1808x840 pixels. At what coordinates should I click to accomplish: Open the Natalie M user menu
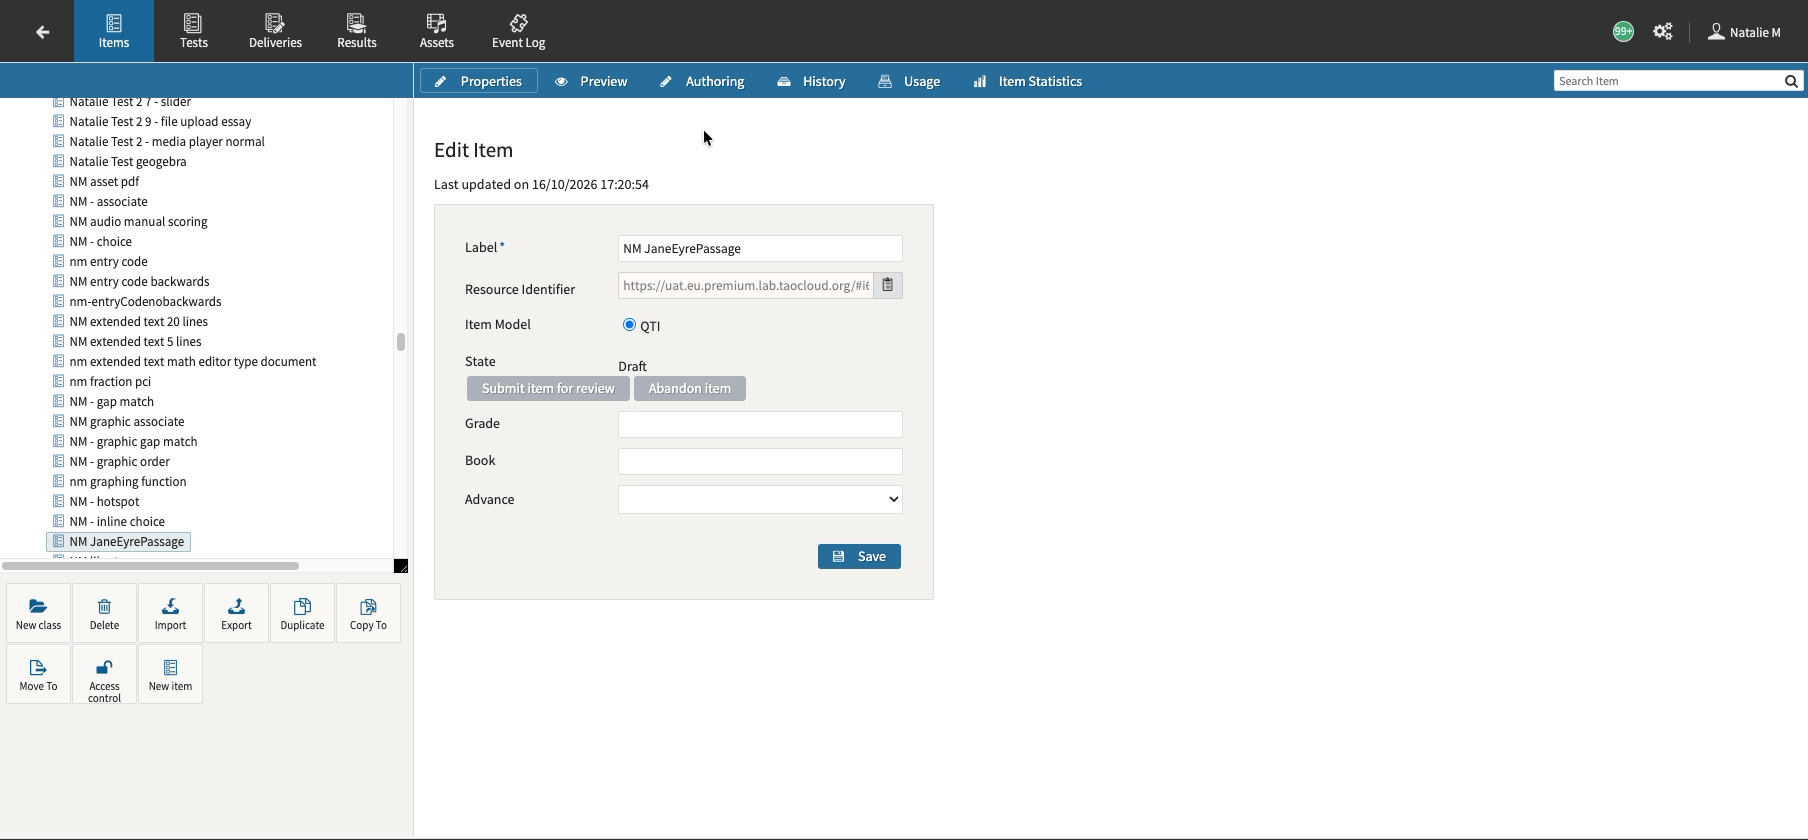click(x=1744, y=32)
